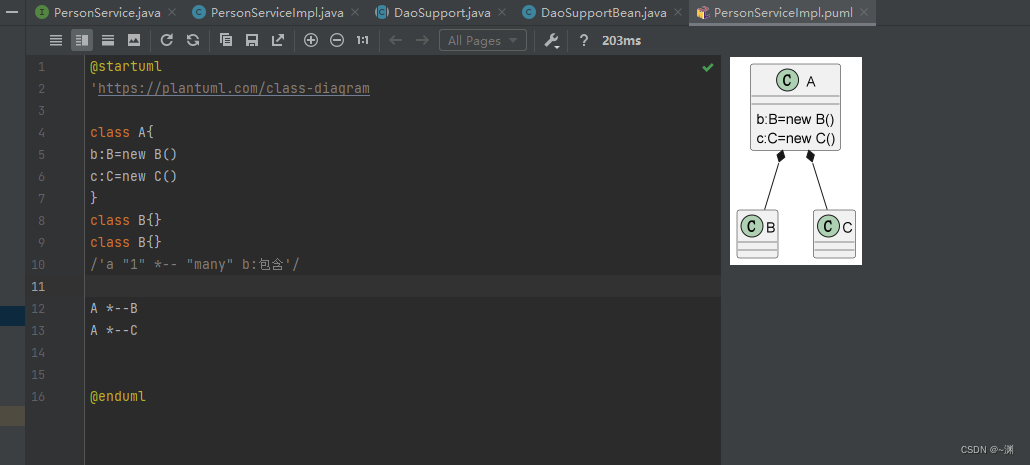Screen dimensions: 1030x465
Task: Toggle automatic refresh of diagram
Action: pos(192,41)
